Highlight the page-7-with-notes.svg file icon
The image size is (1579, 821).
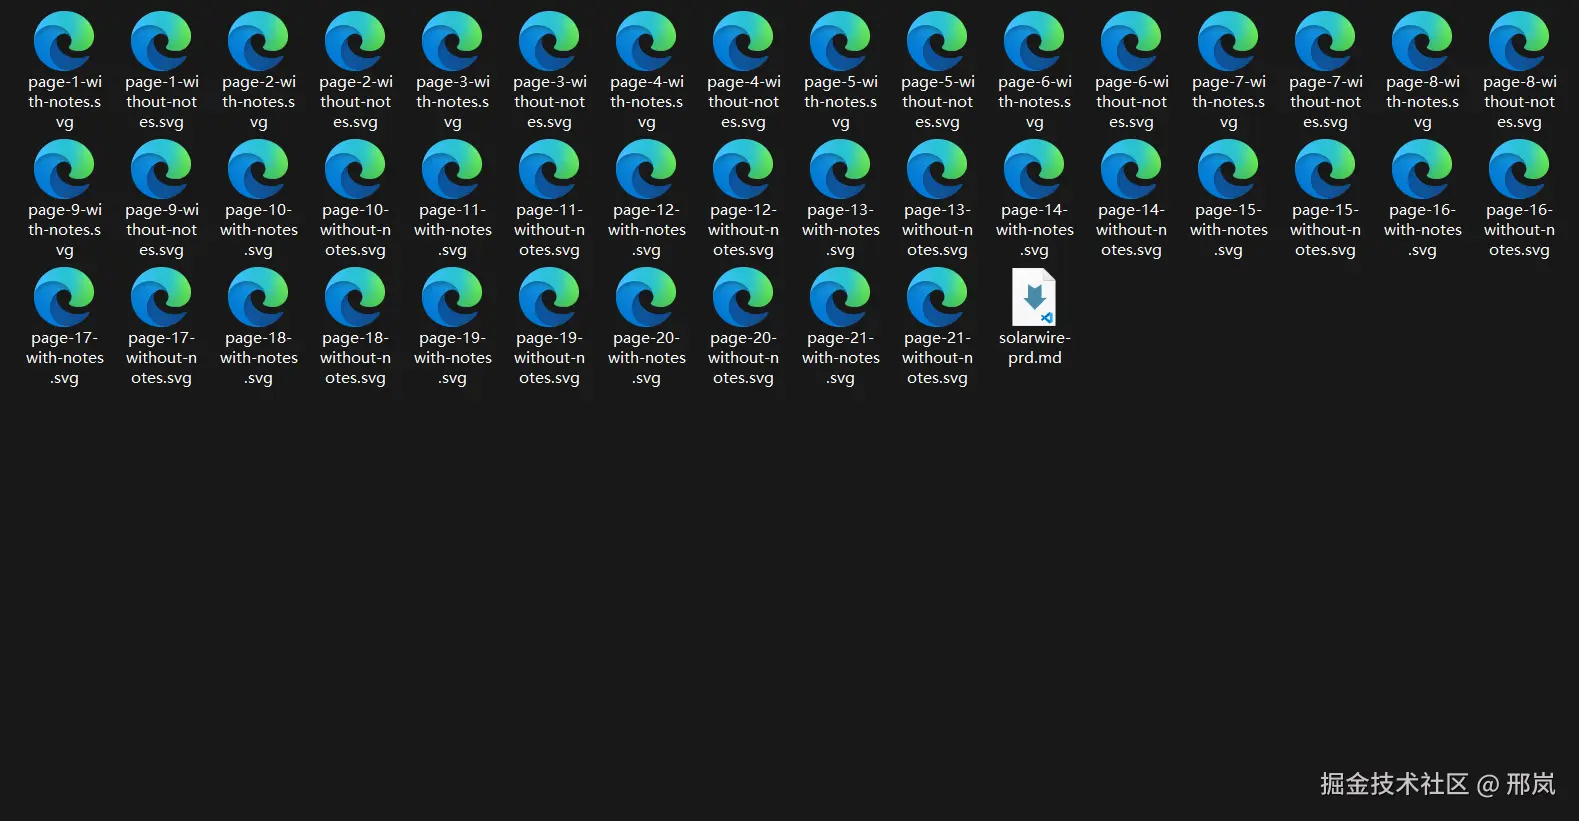[1228, 41]
